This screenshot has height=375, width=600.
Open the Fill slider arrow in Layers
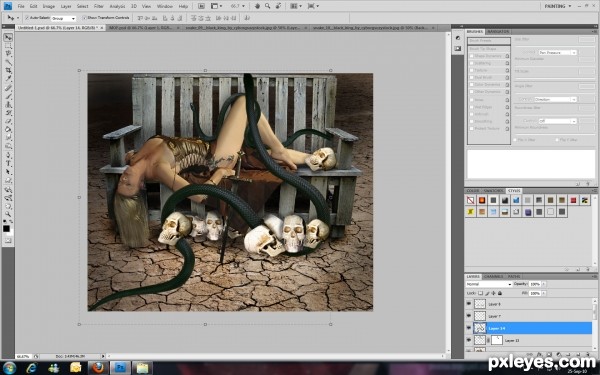tap(544, 293)
